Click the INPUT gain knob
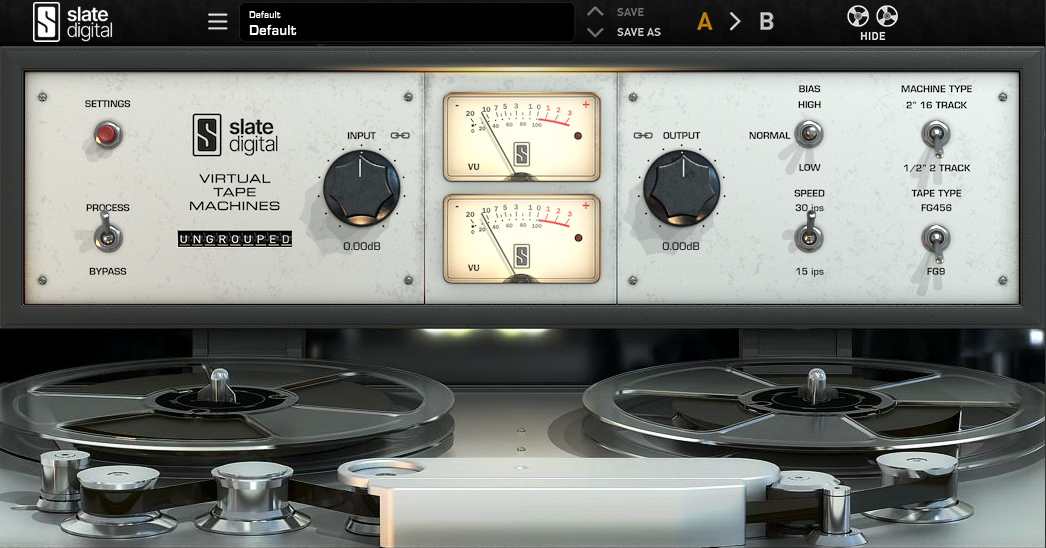The image size is (1046, 548). (361, 188)
